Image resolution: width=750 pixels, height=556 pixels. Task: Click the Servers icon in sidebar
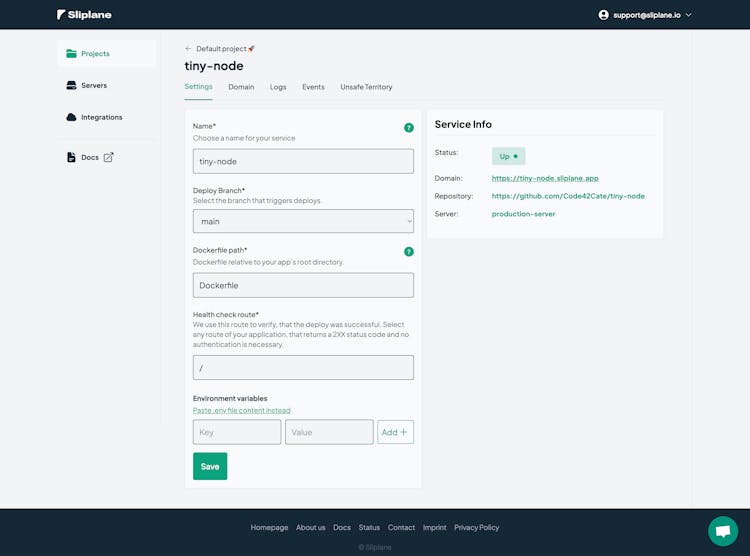tap(71, 86)
